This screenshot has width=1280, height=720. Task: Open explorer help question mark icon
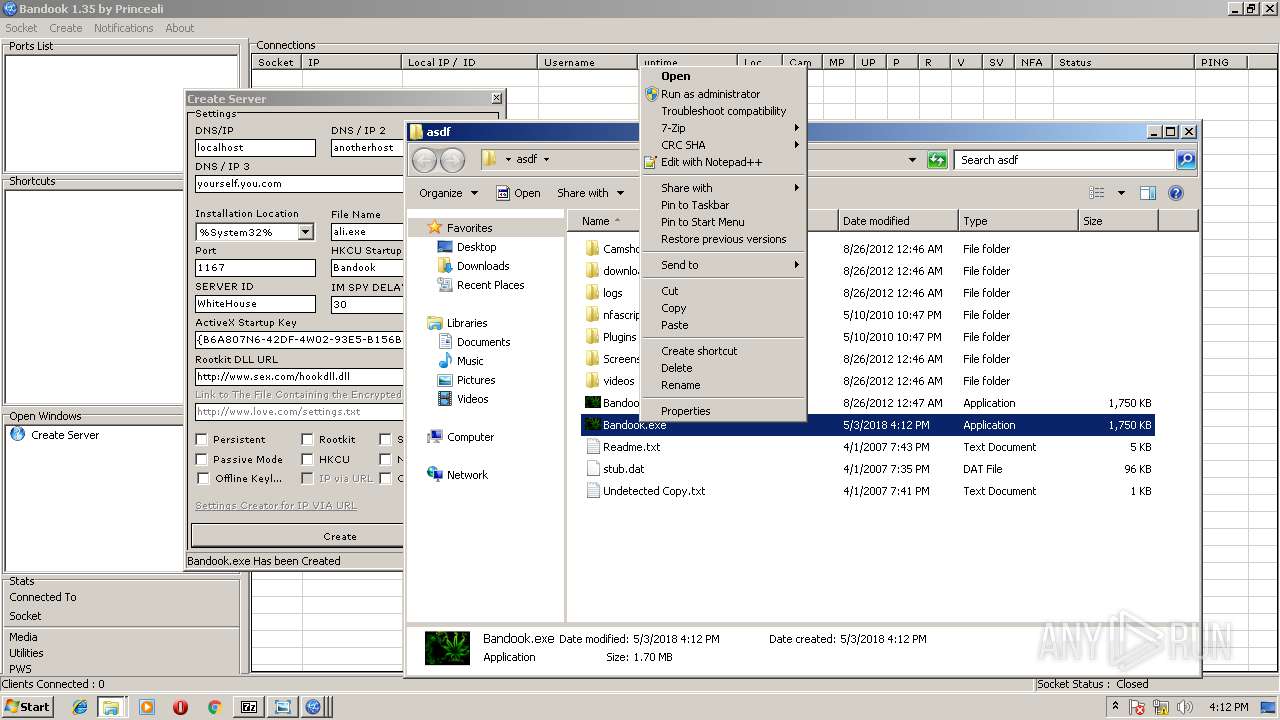click(1176, 193)
